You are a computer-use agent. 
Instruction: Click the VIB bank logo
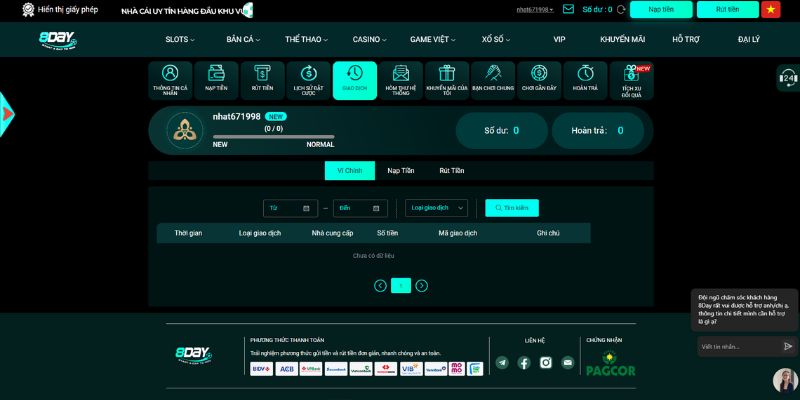coord(411,369)
